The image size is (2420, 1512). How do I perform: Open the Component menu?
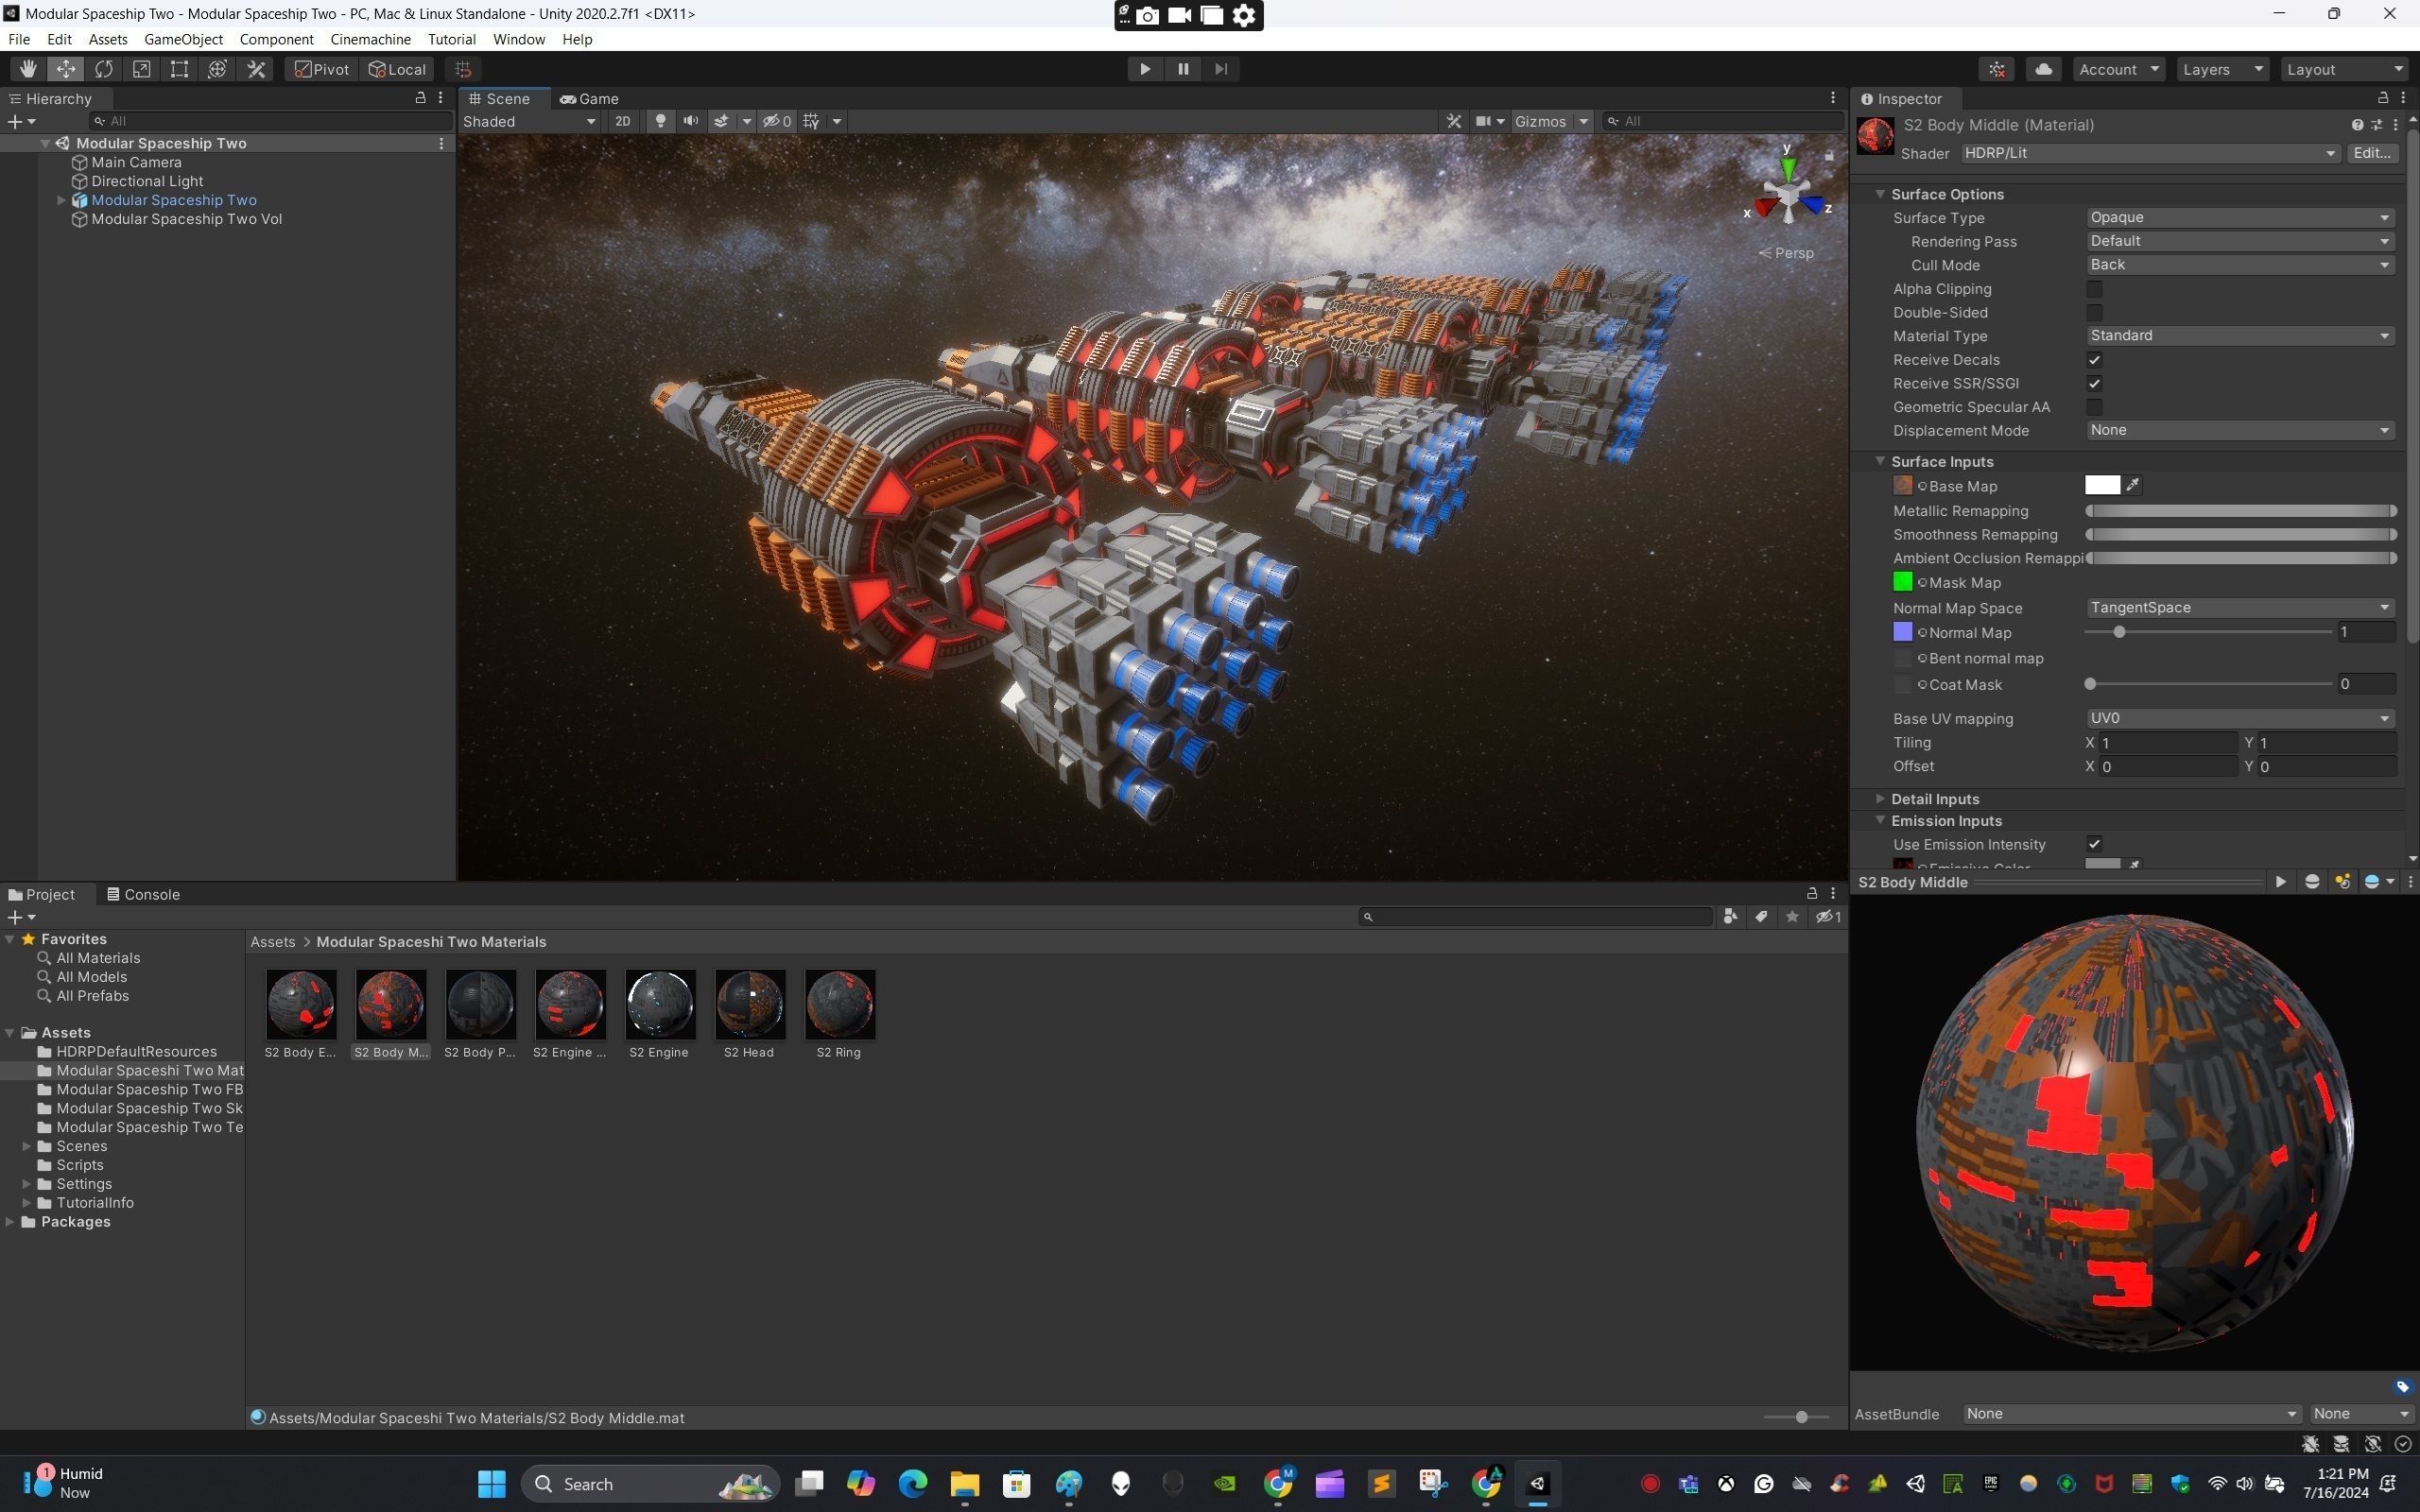tap(276, 39)
